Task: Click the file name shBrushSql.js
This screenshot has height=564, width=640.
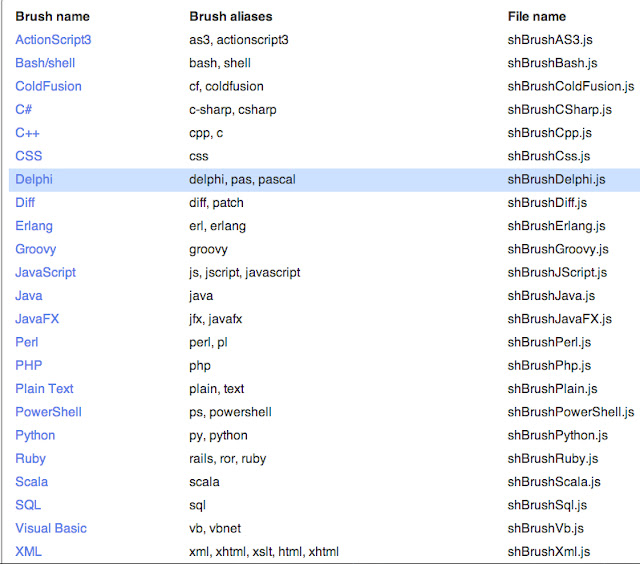Action: coord(547,505)
